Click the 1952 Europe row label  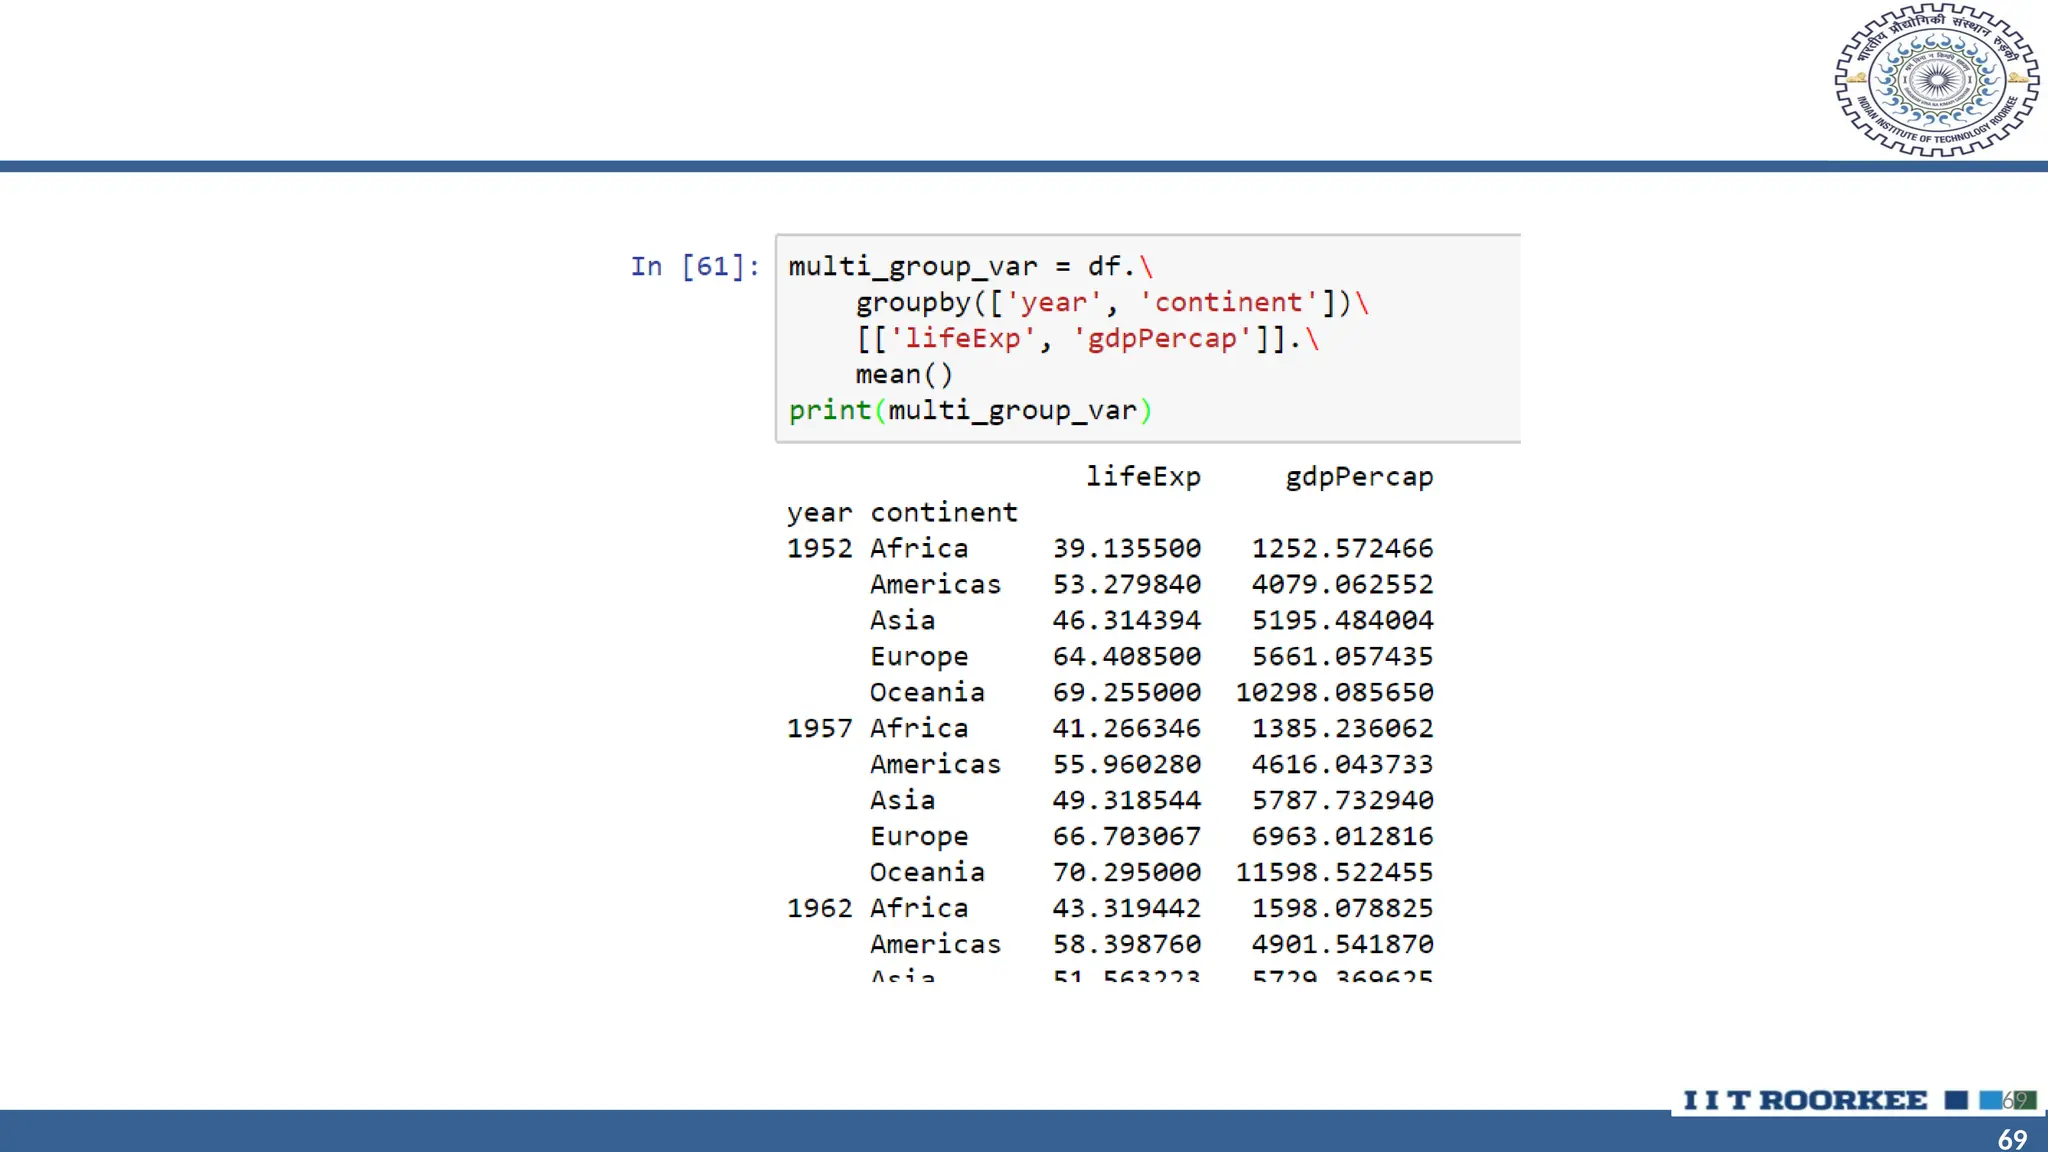click(919, 656)
